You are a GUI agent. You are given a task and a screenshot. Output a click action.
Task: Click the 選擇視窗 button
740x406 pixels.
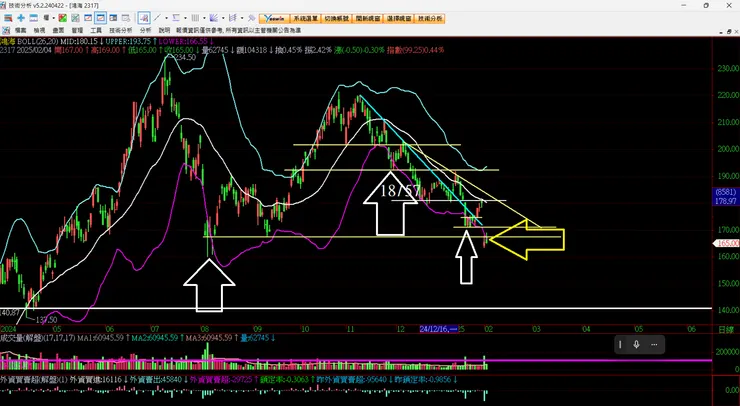399,18
